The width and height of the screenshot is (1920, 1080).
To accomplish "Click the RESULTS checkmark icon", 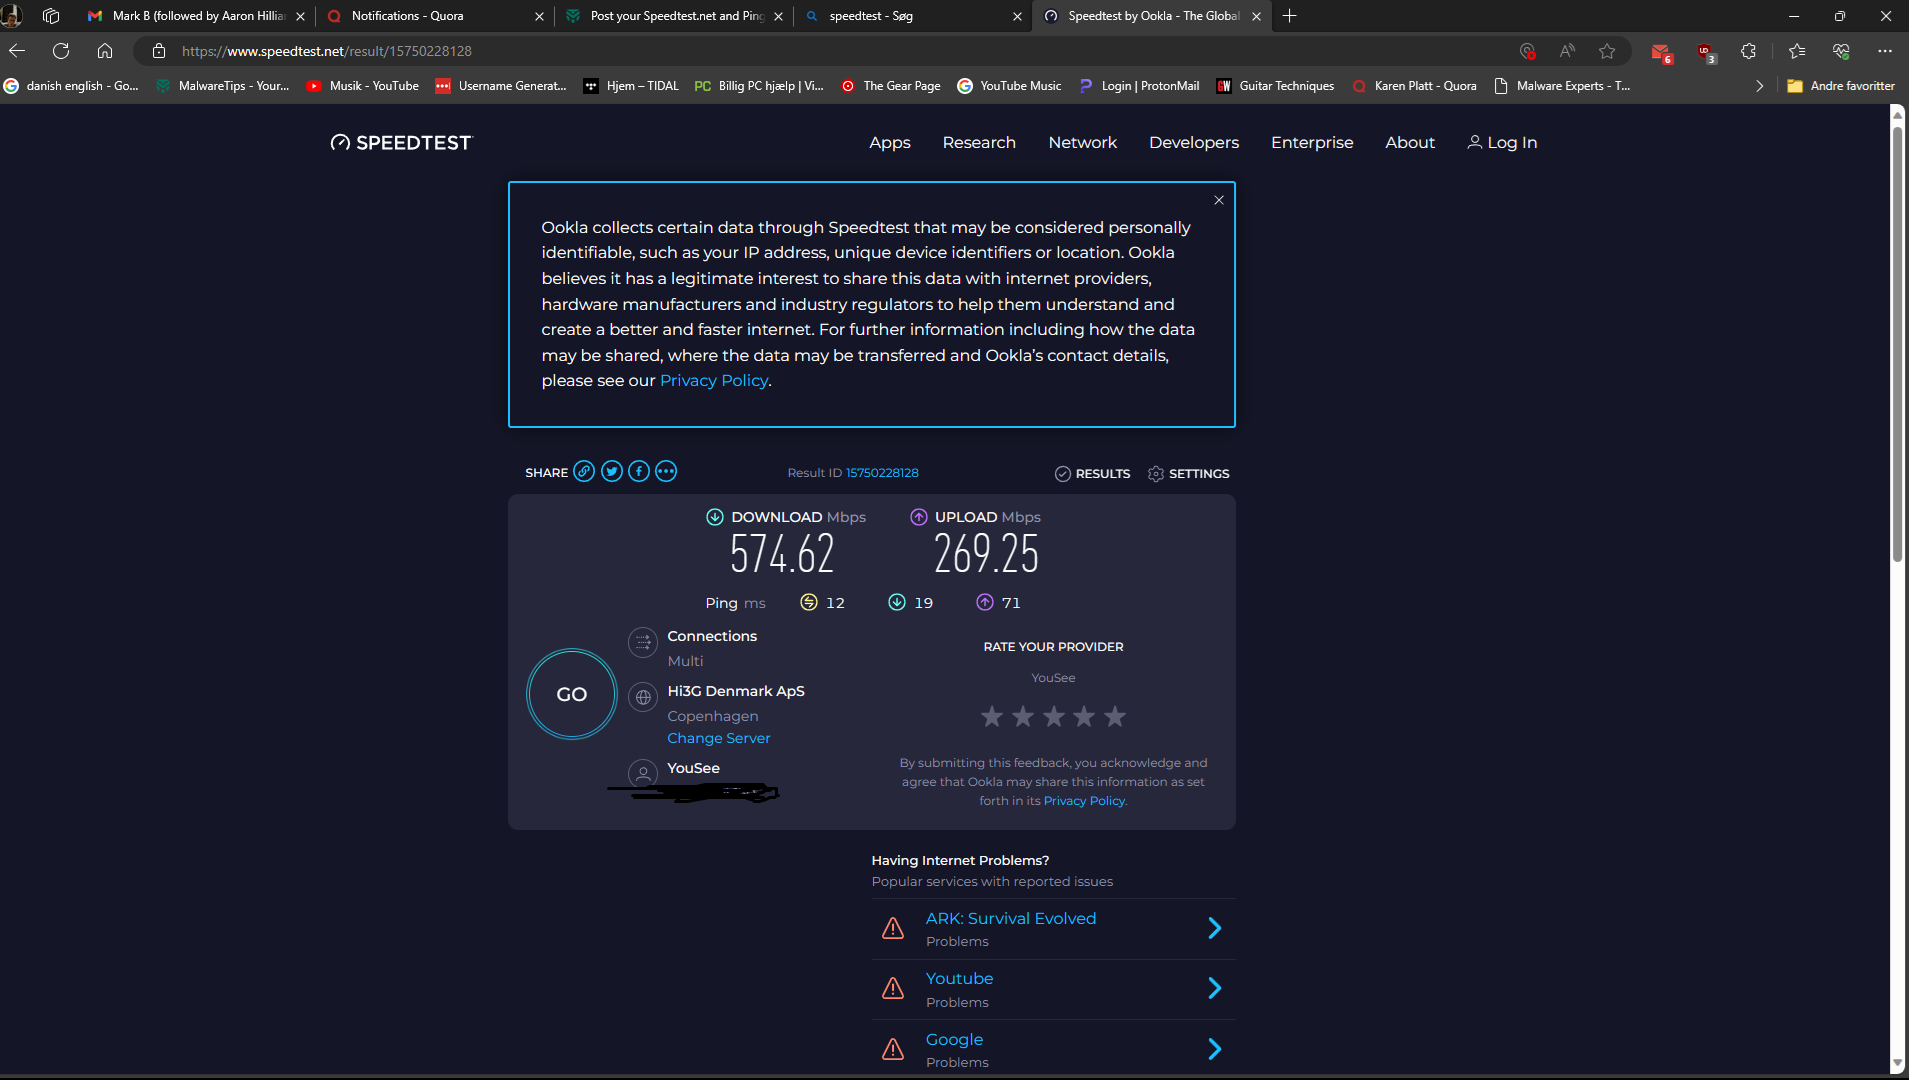I will click(1063, 474).
